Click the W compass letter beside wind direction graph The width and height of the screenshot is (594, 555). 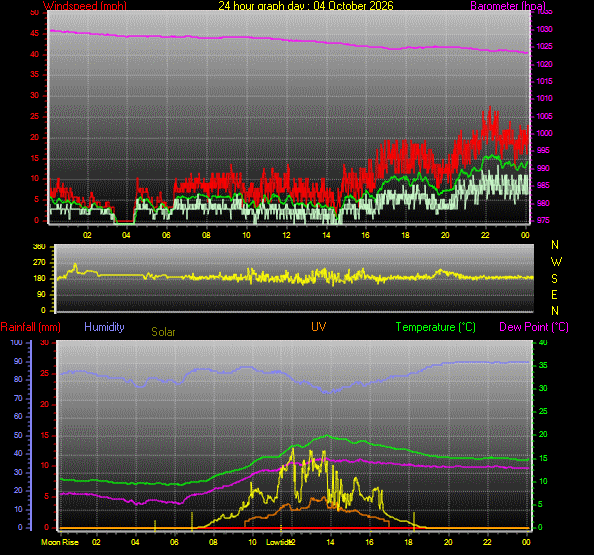[556, 262]
